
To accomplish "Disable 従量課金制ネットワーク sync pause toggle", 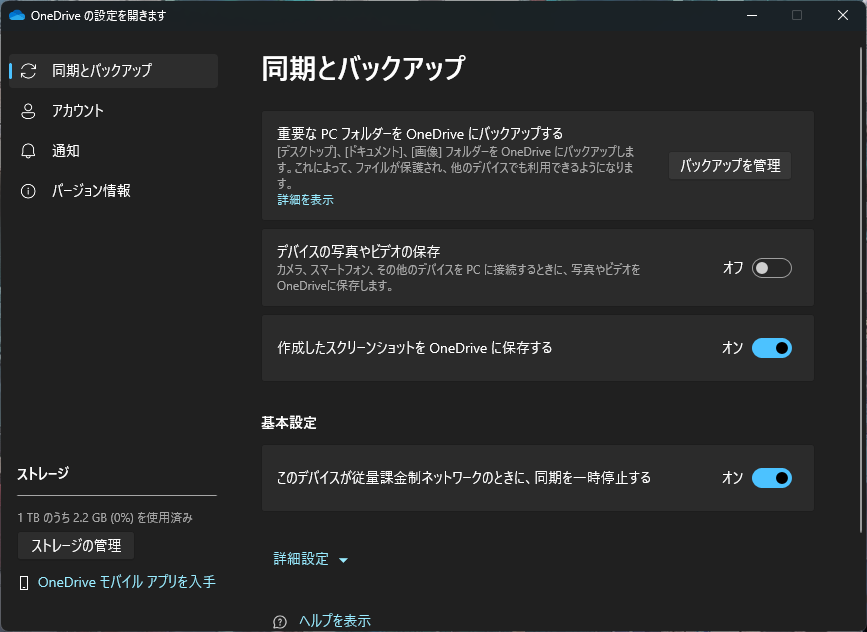I will click(771, 478).
